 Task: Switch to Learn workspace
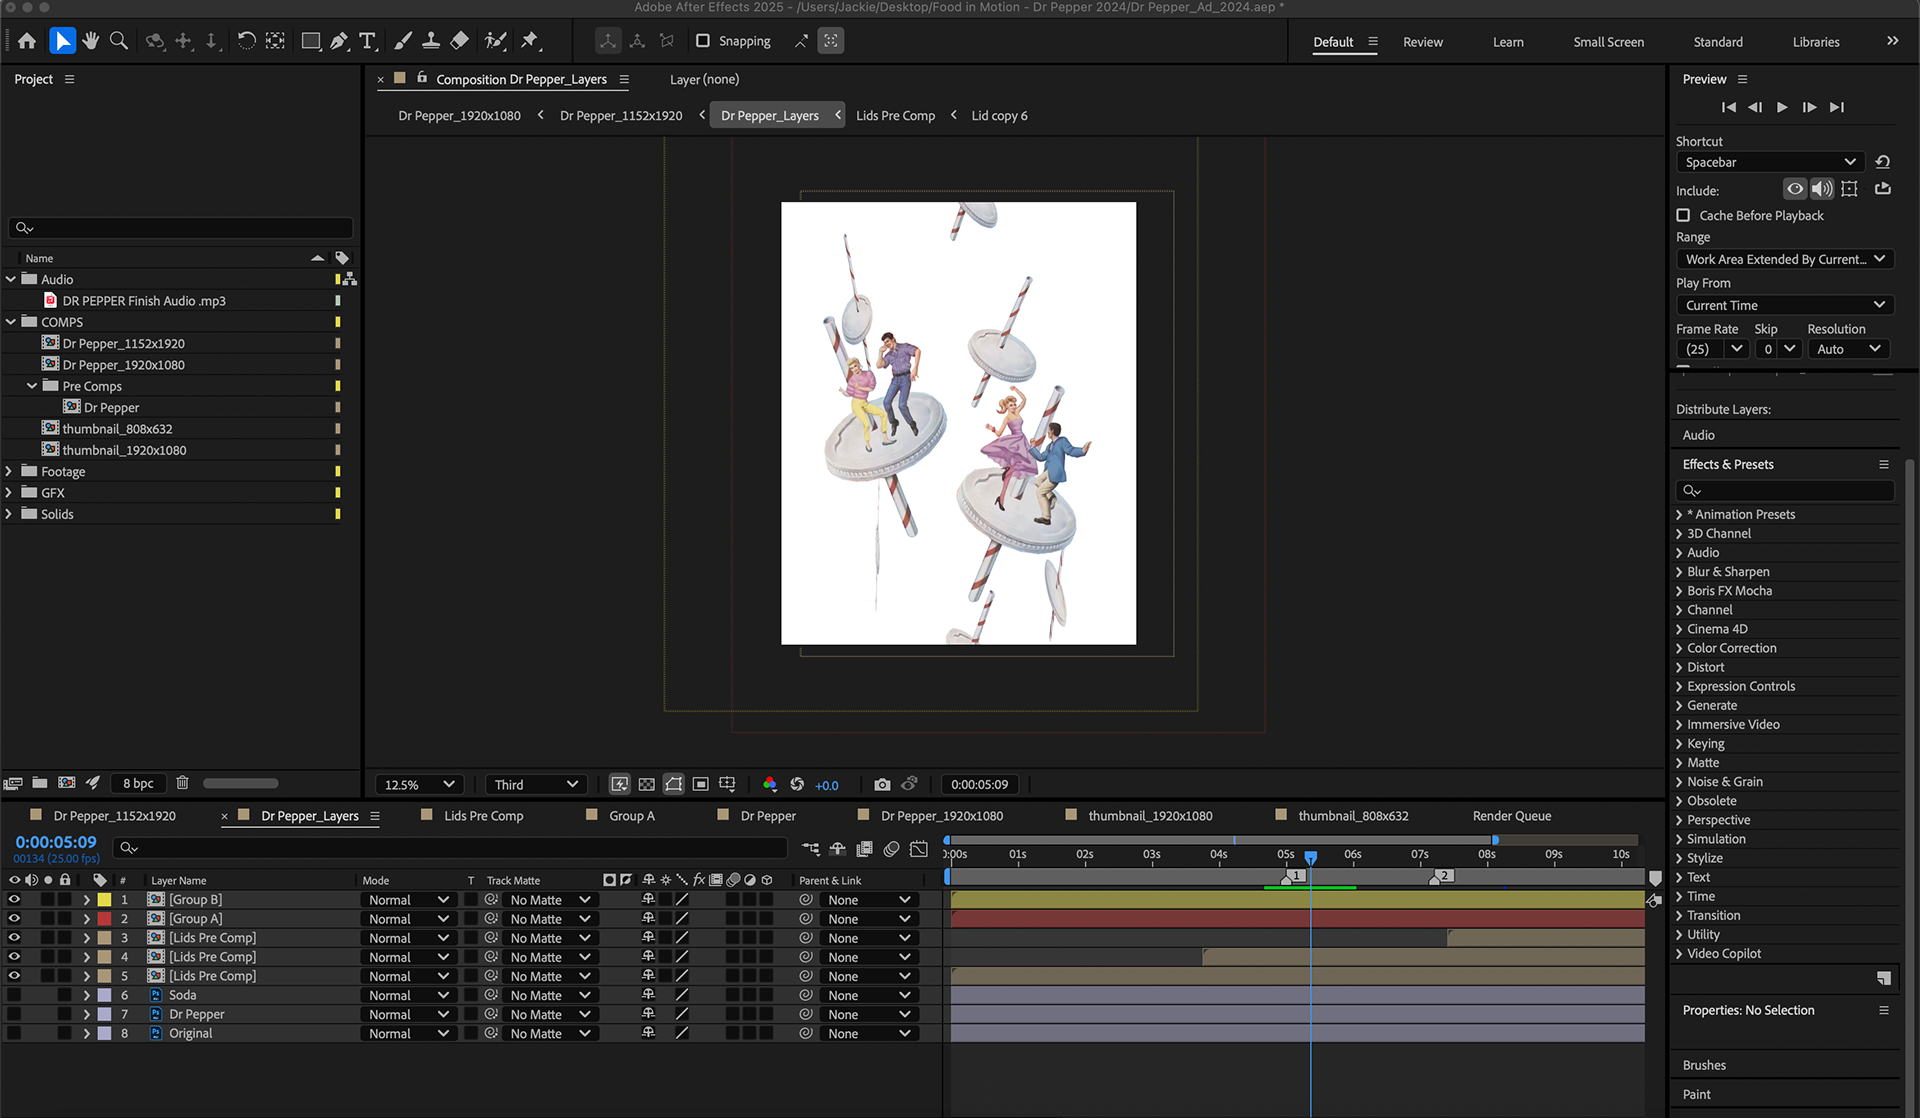1508,42
